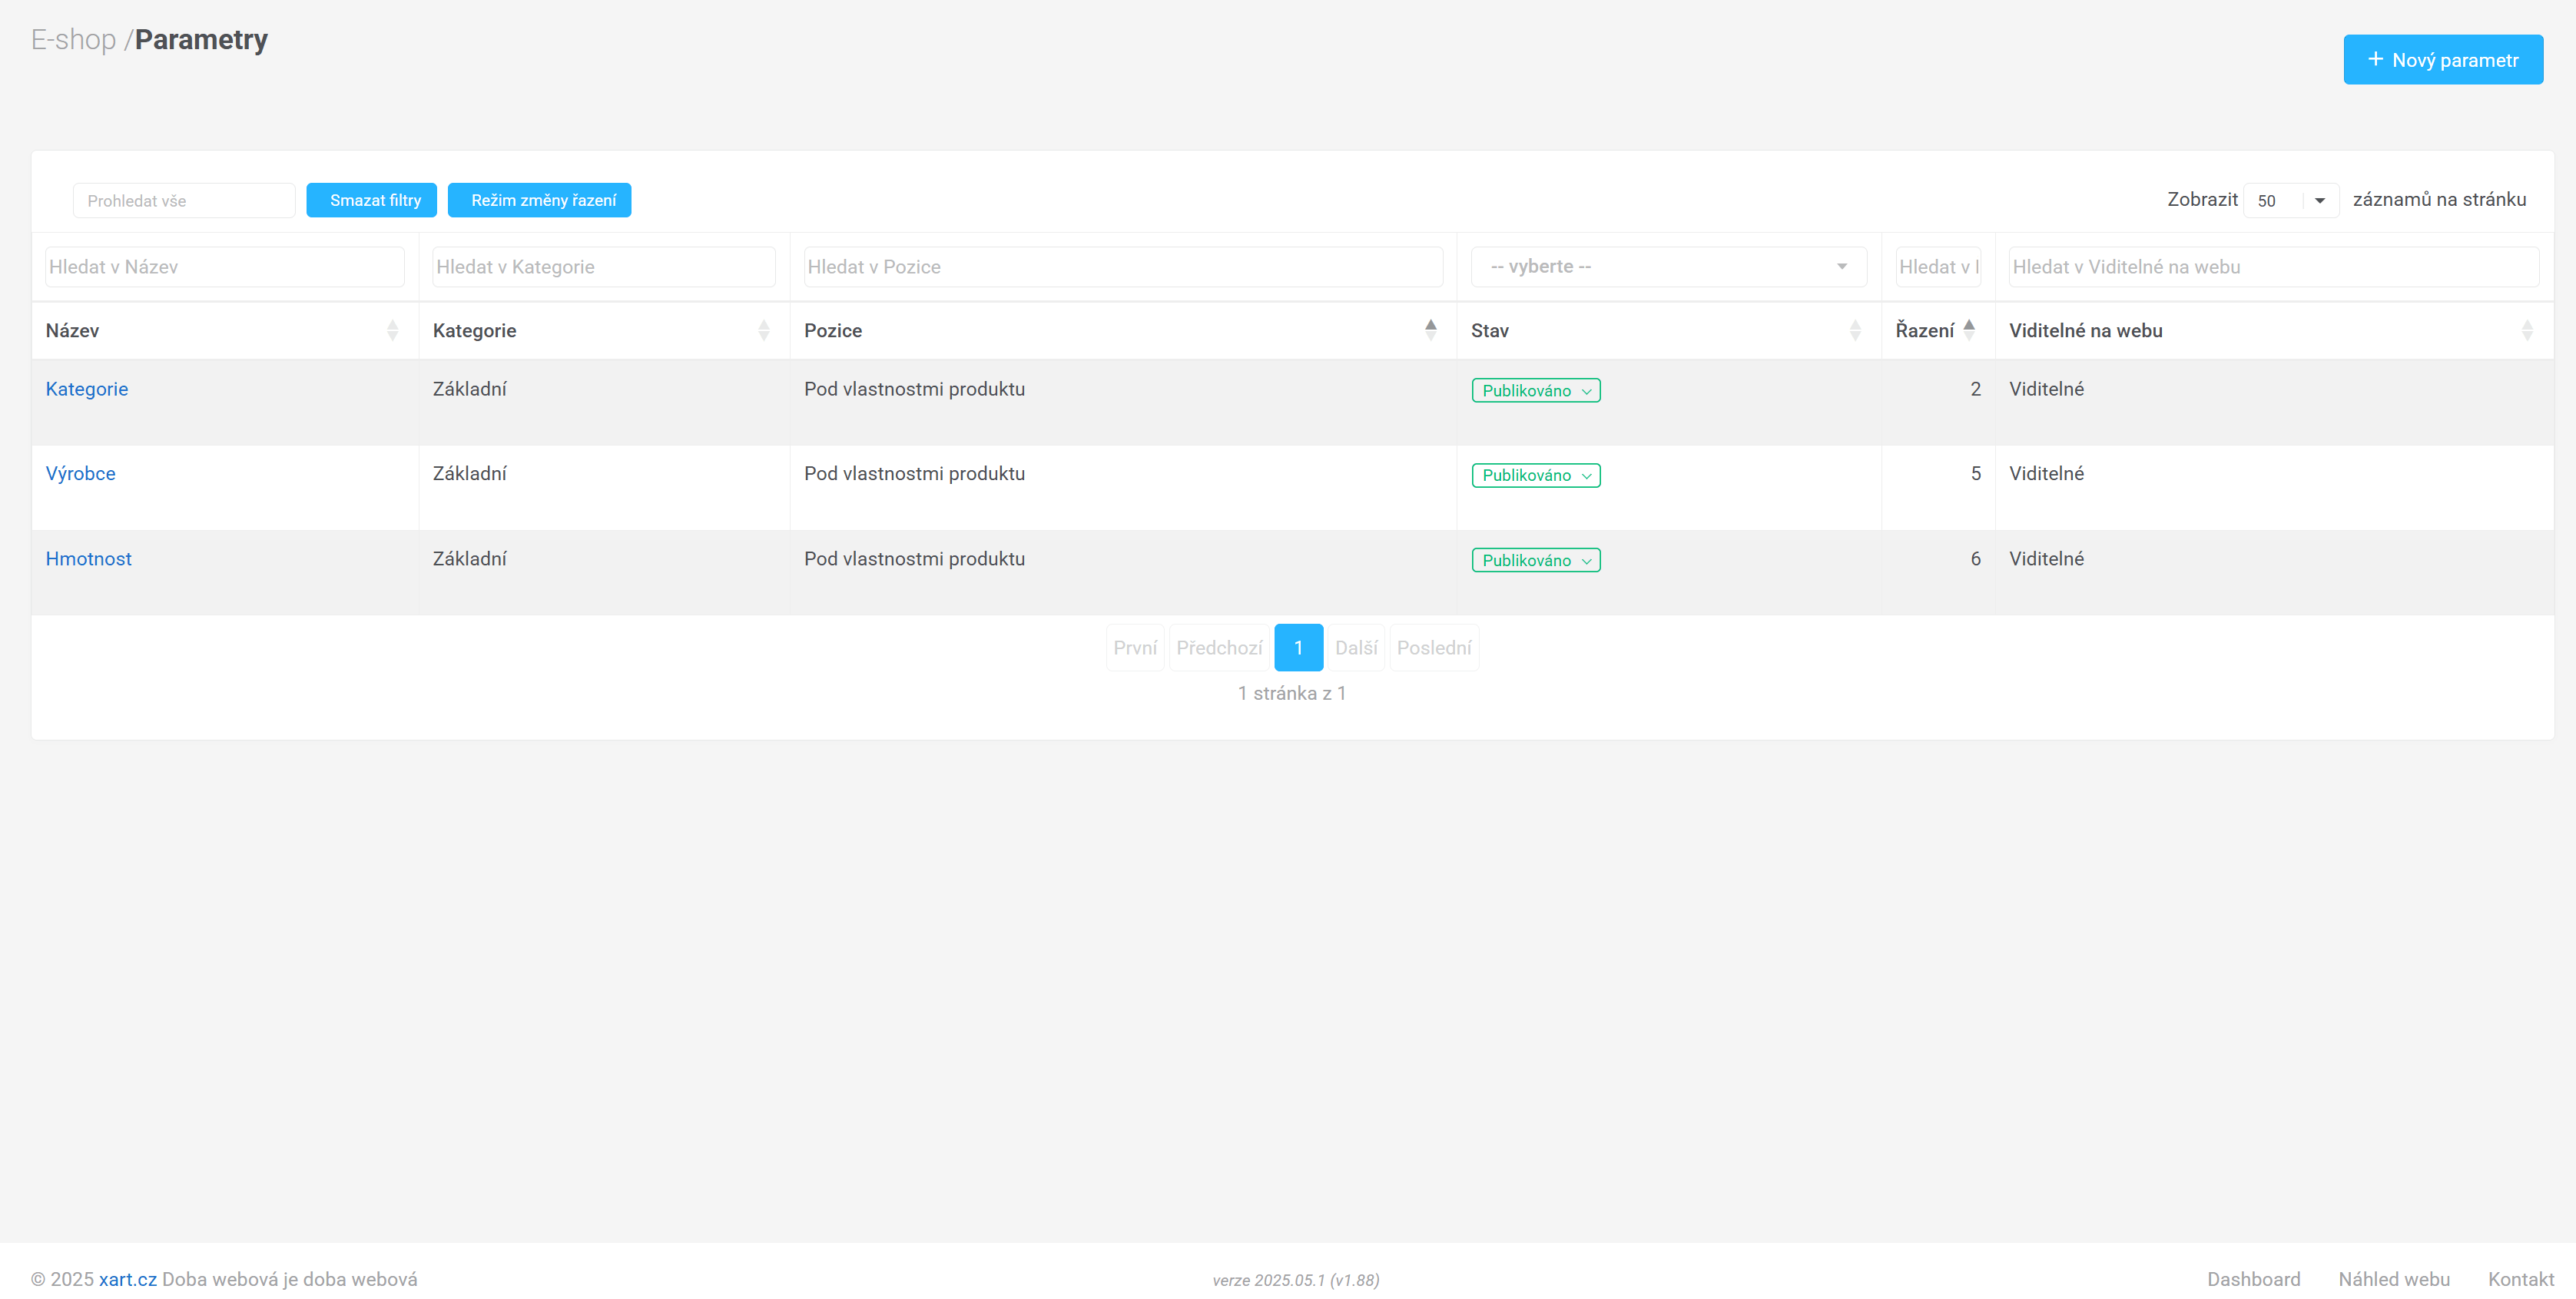Open the Stav filter vyberte dropdown

(x=1667, y=266)
